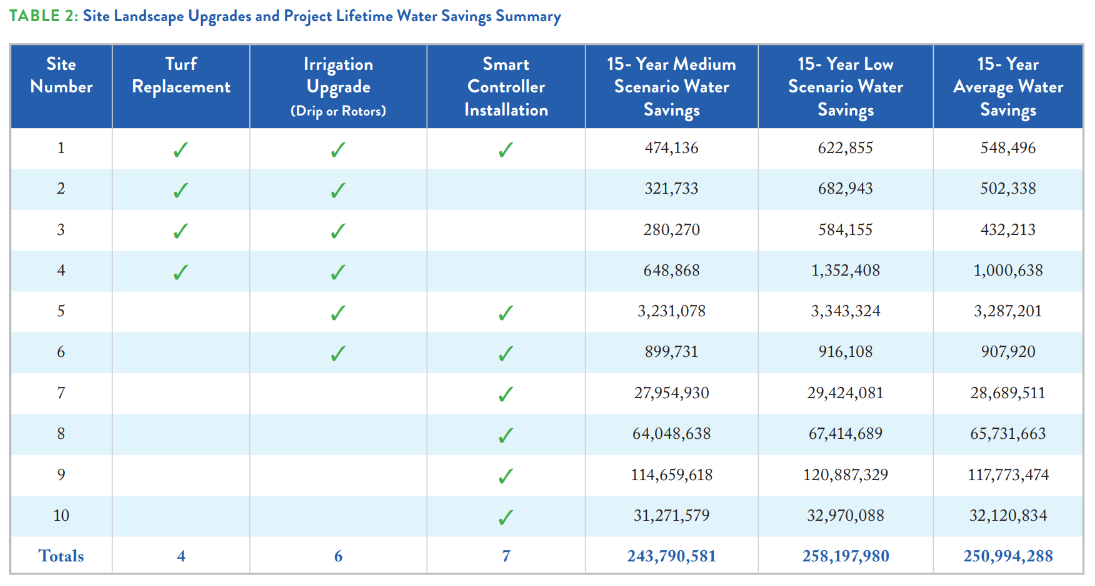This screenshot has width=1095, height=586.
Task: Click the Turf Replacement checkmark for Site 1
Action: click(180, 150)
